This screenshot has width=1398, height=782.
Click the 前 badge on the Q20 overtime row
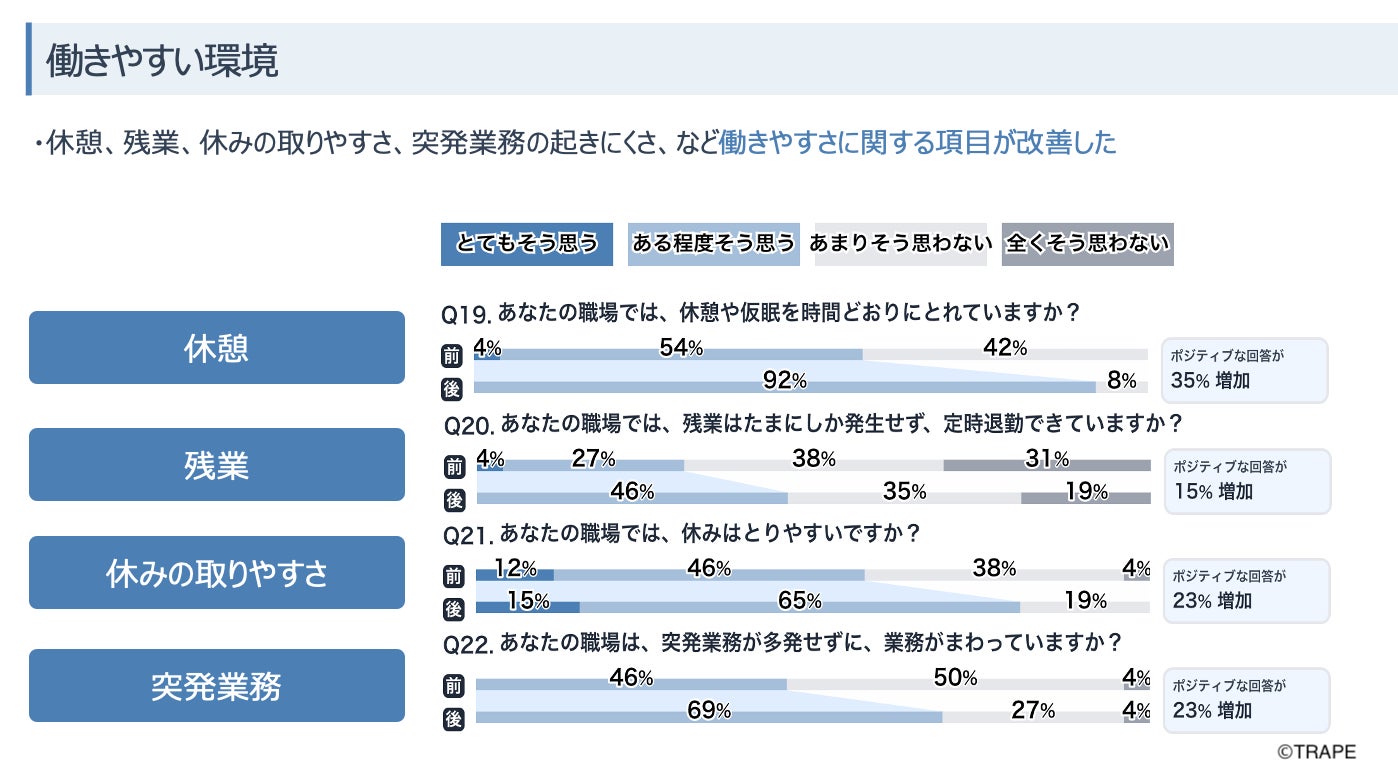point(454,466)
